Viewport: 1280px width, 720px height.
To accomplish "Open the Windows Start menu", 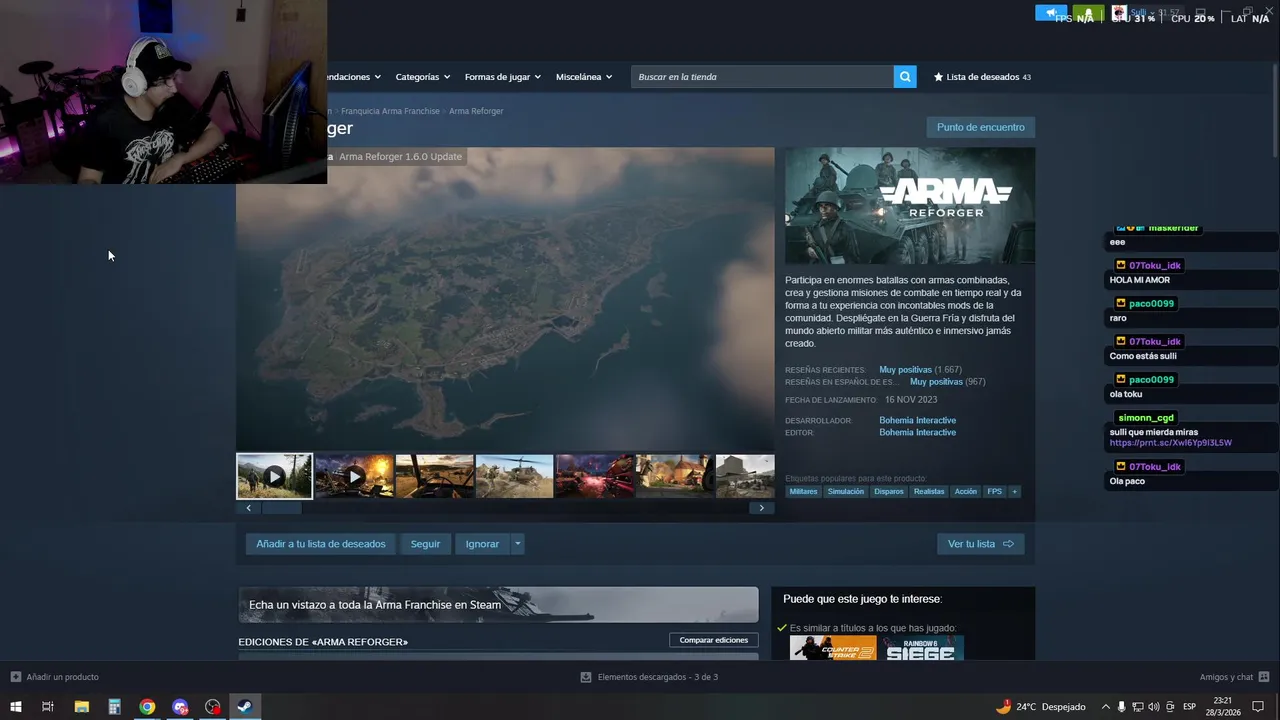I will 15,707.
